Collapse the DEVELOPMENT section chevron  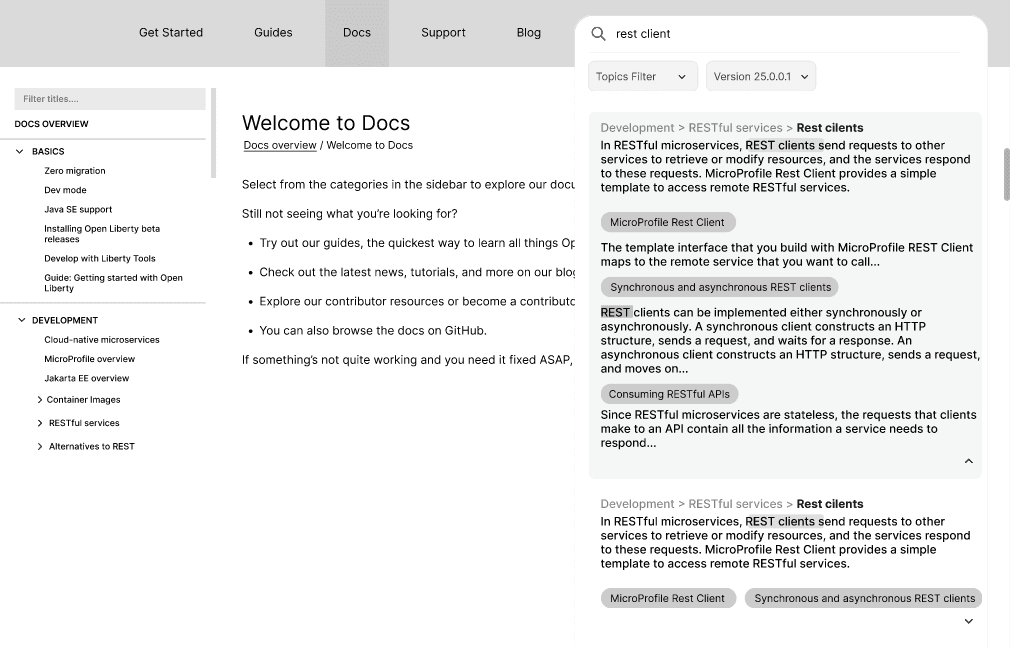[21, 320]
